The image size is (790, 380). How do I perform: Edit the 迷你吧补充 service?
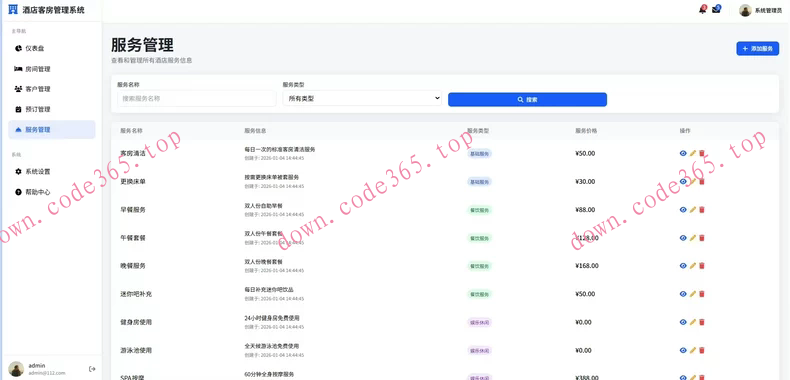[x=693, y=294]
